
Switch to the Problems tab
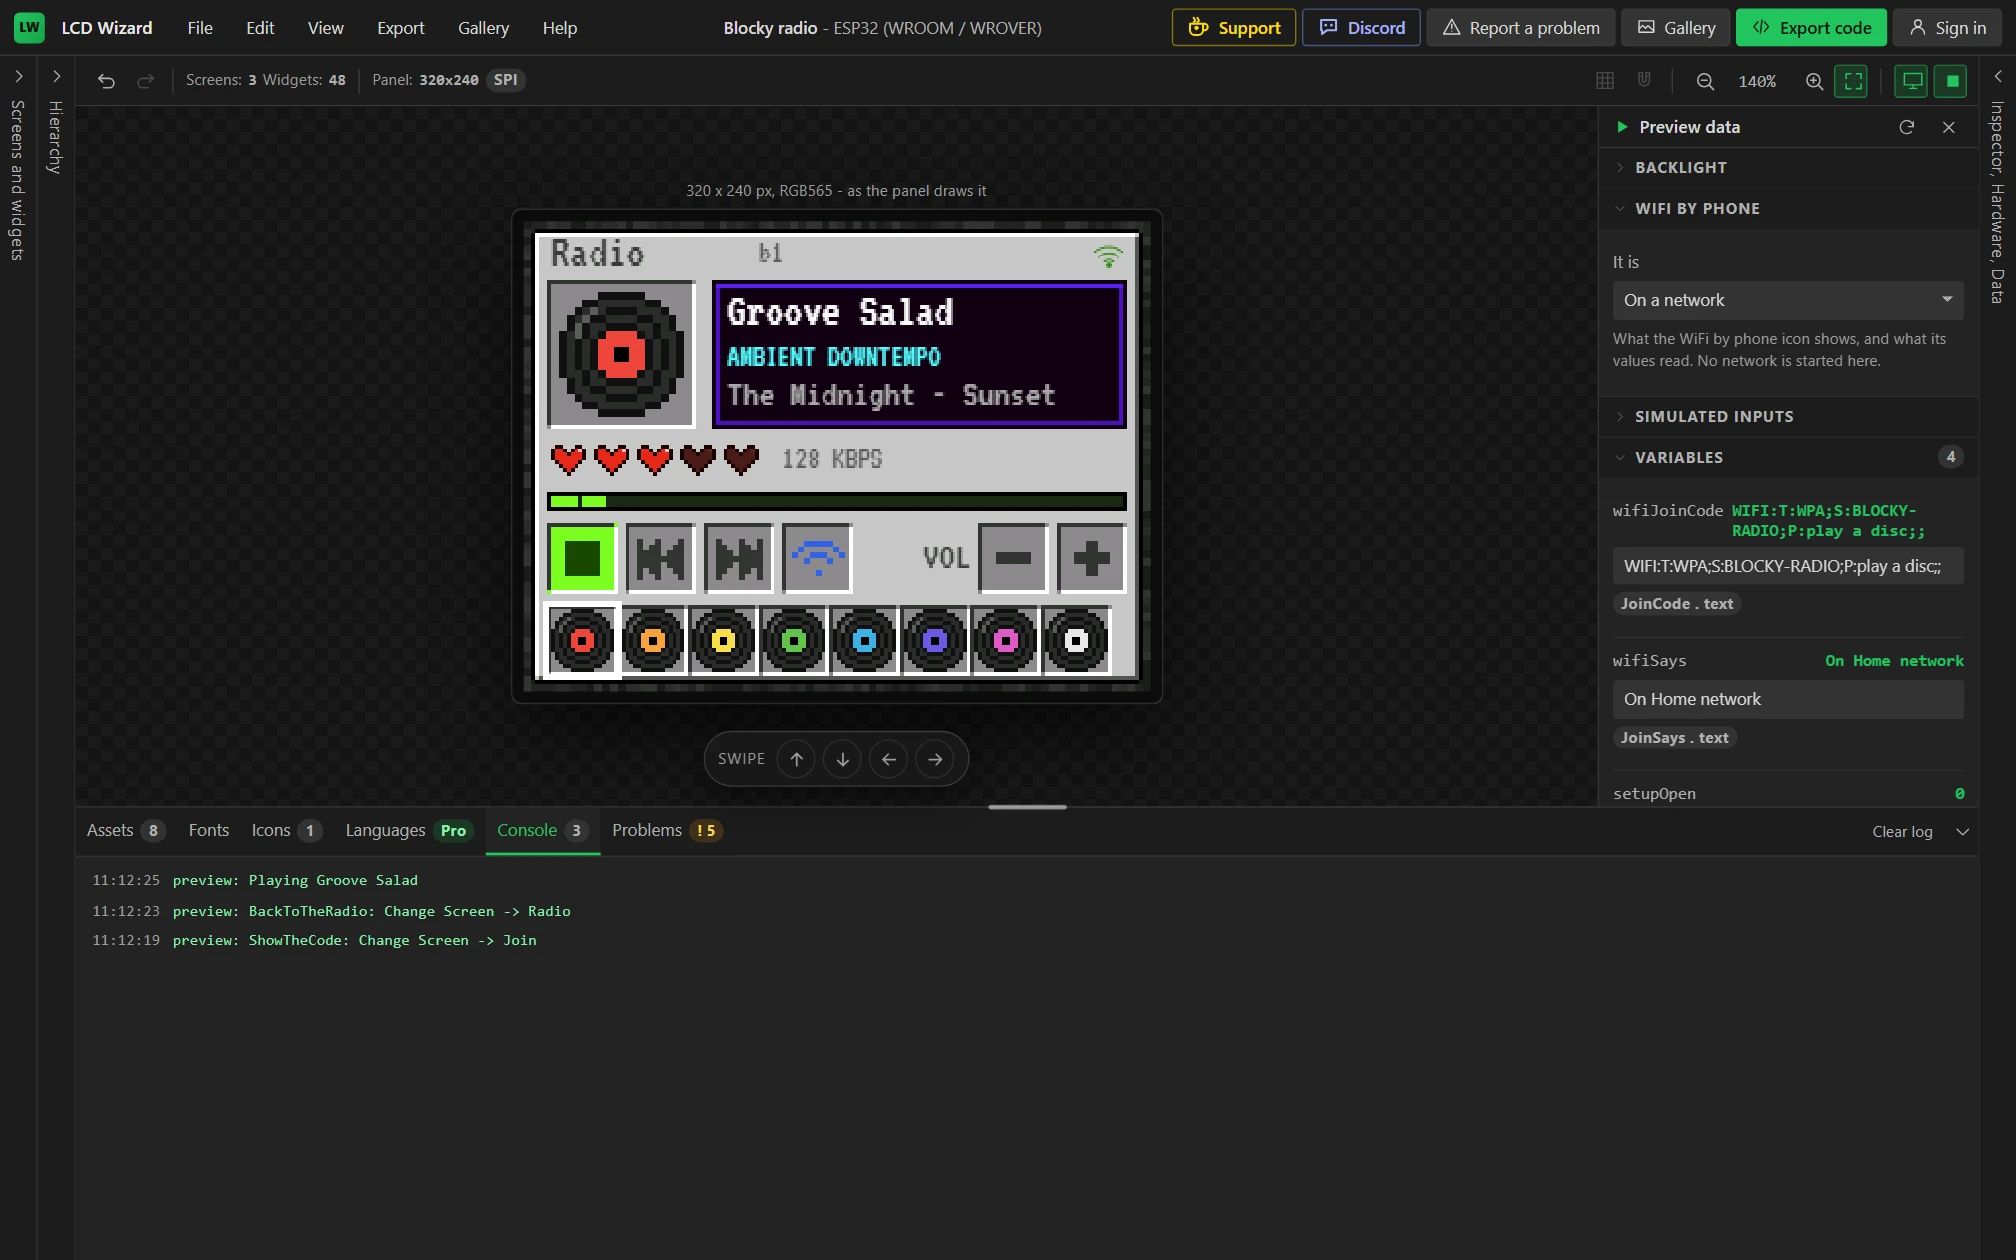(x=666, y=830)
